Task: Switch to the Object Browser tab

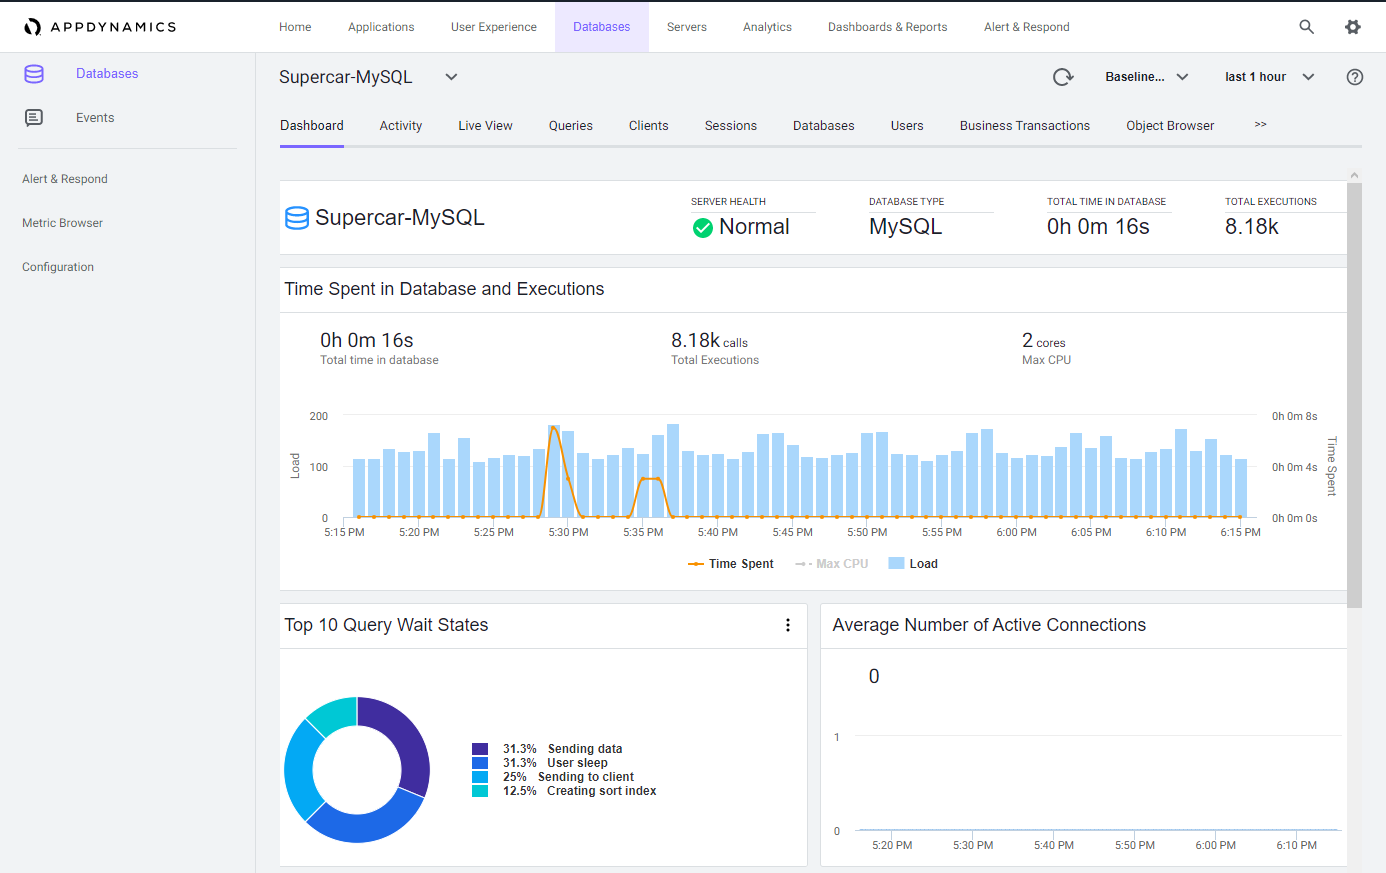Action: pos(1170,126)
